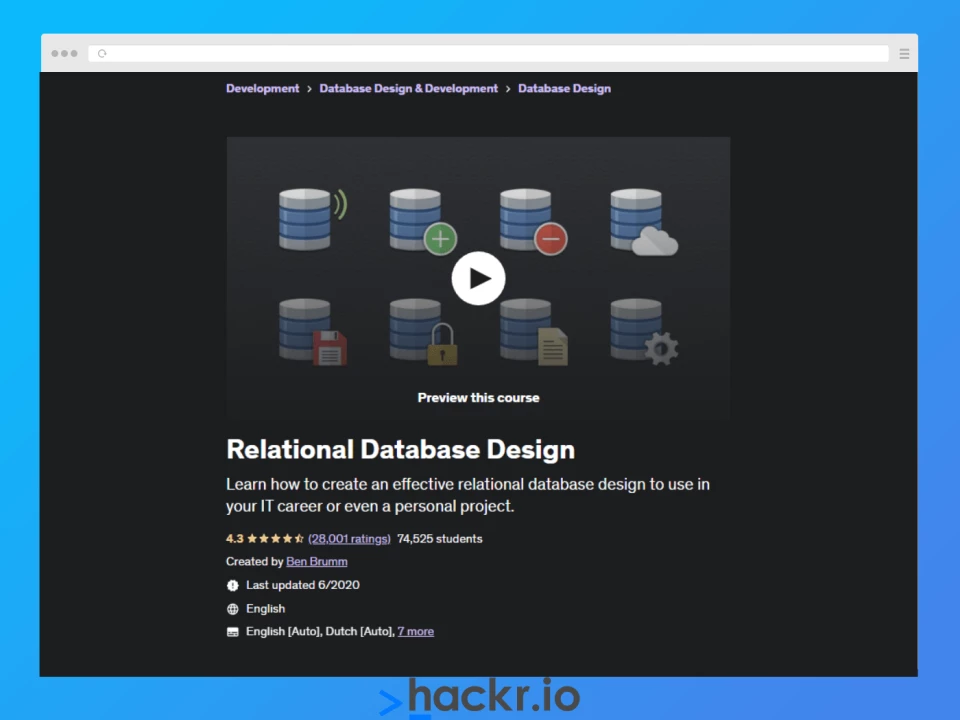This screenshot has height=720, width=960.
Task: Click the 4.3 rating score
Action: 234,539
